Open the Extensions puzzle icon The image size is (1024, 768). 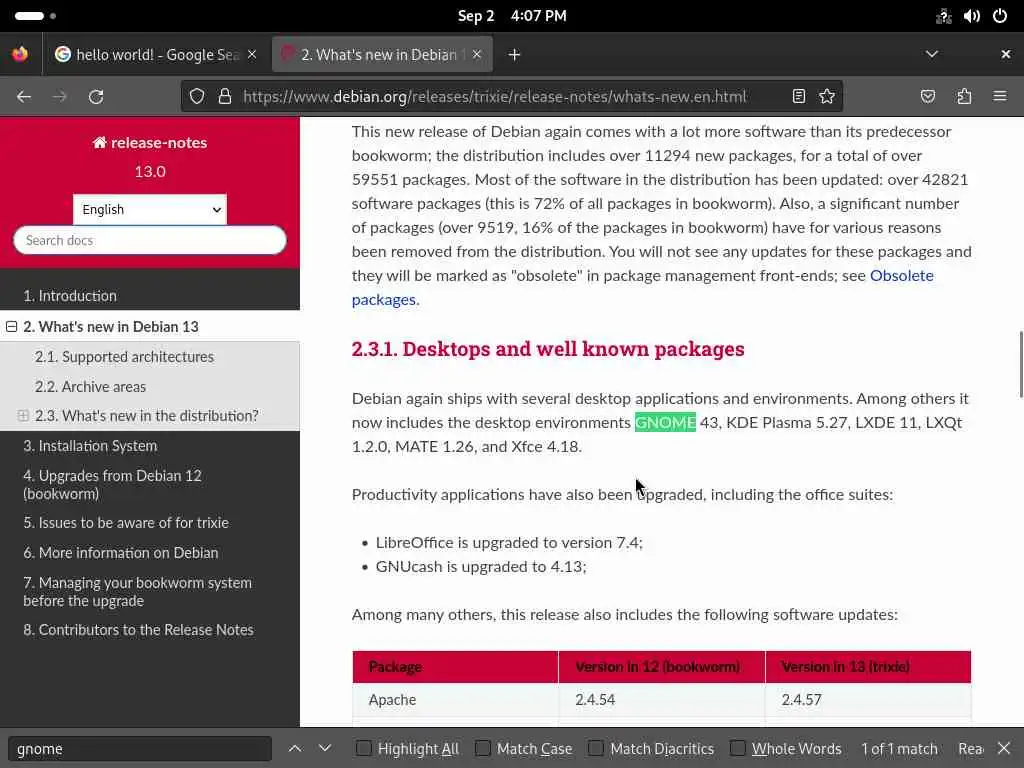click(x=964, y=97)
